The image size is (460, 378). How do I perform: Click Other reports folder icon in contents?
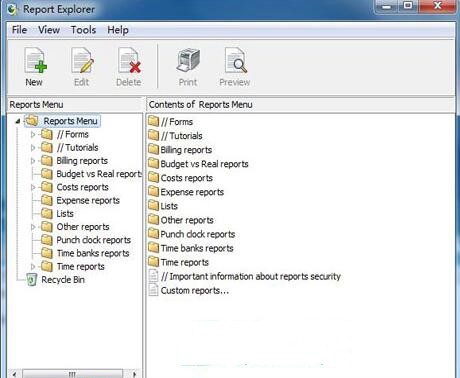pyautogui.click(x=153, y=219)
